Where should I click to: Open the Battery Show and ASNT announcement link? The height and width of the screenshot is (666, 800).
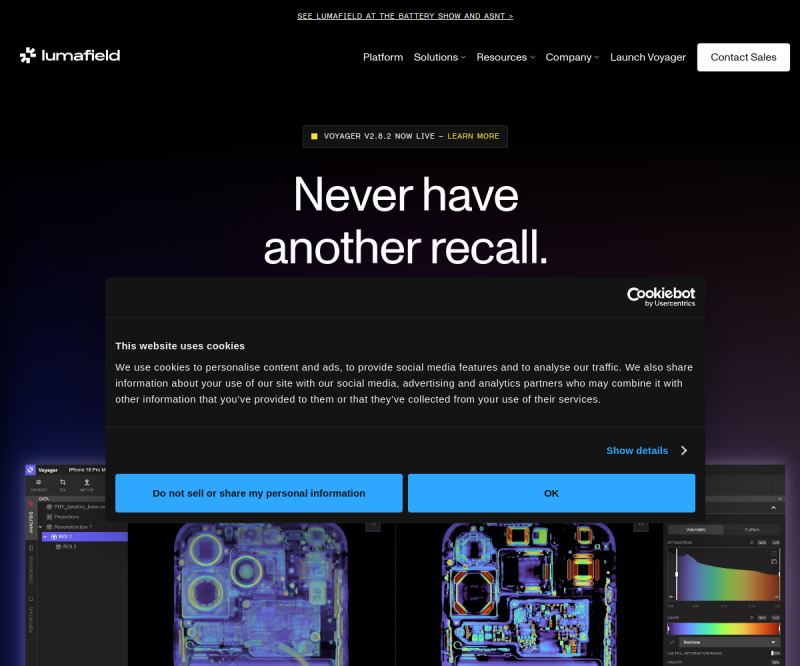coord(405,16)
